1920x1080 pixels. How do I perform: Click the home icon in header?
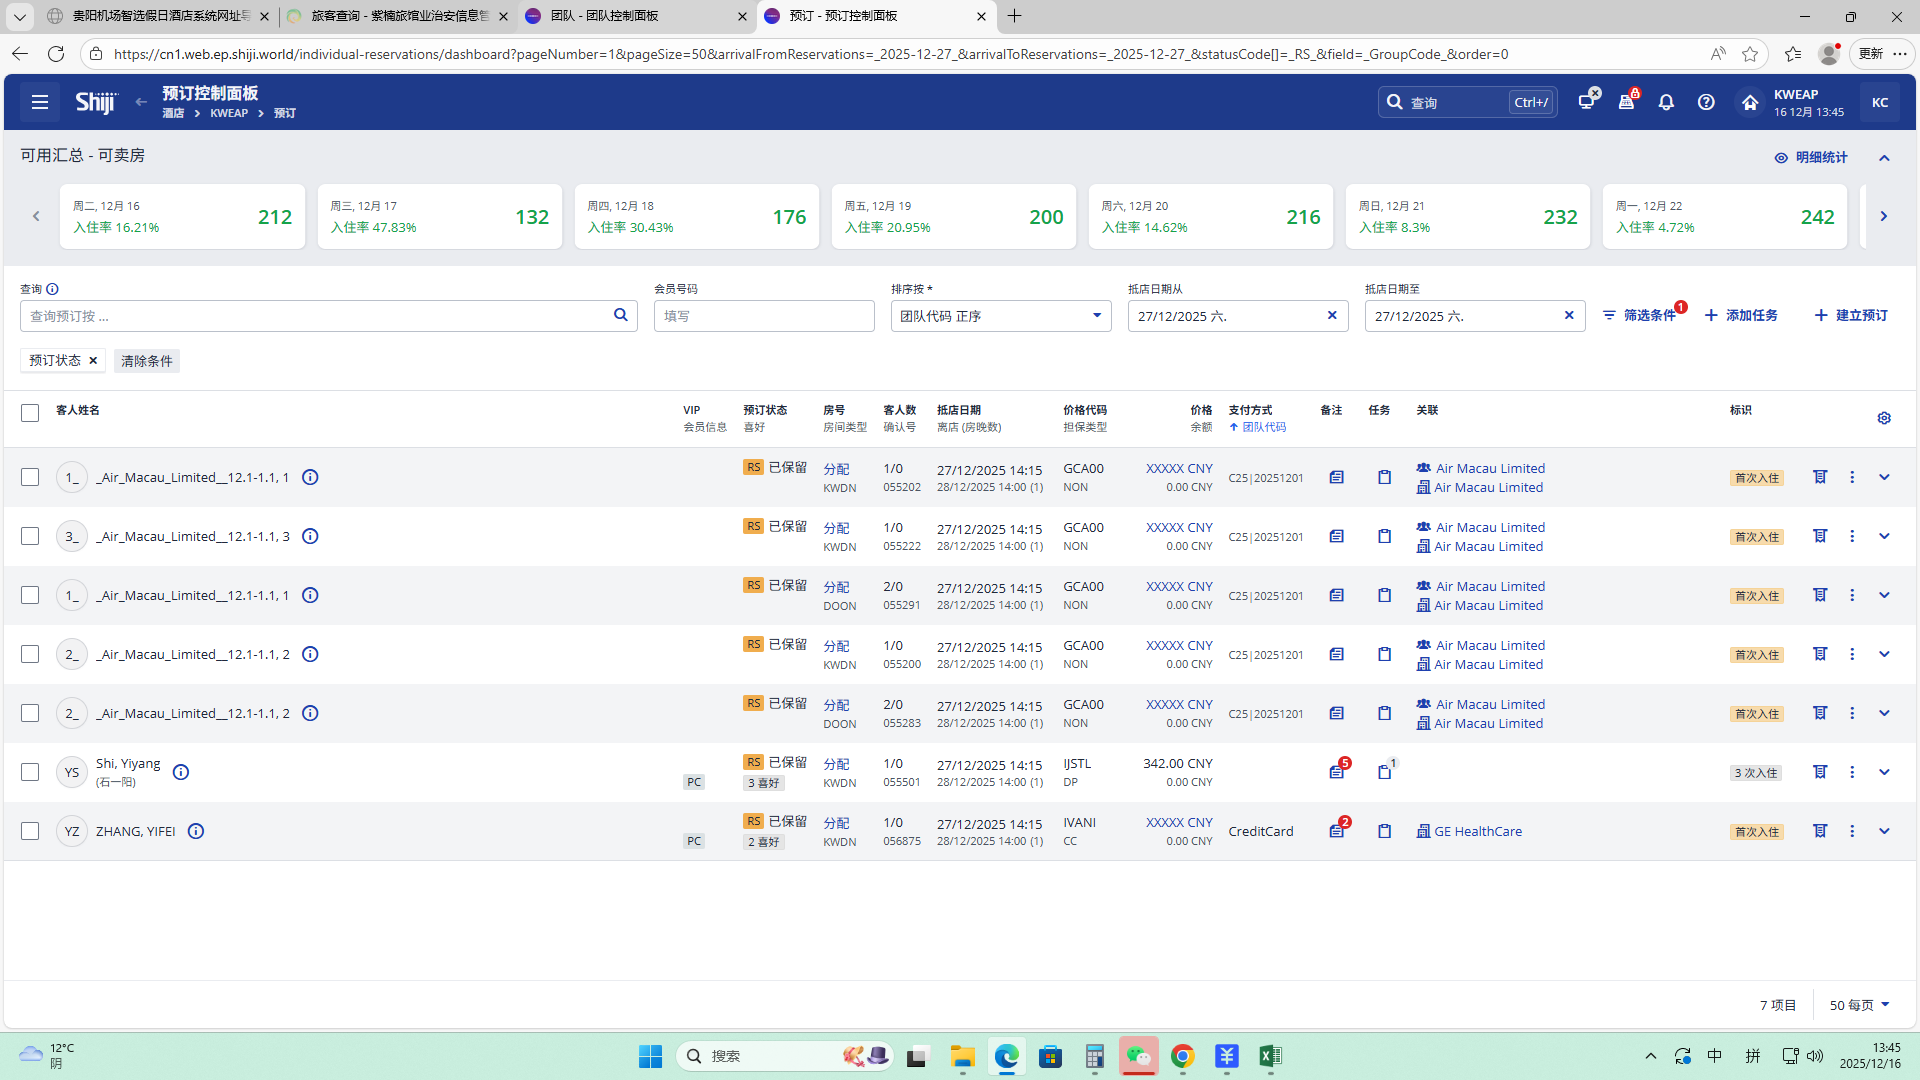(x=1749, y=102)
